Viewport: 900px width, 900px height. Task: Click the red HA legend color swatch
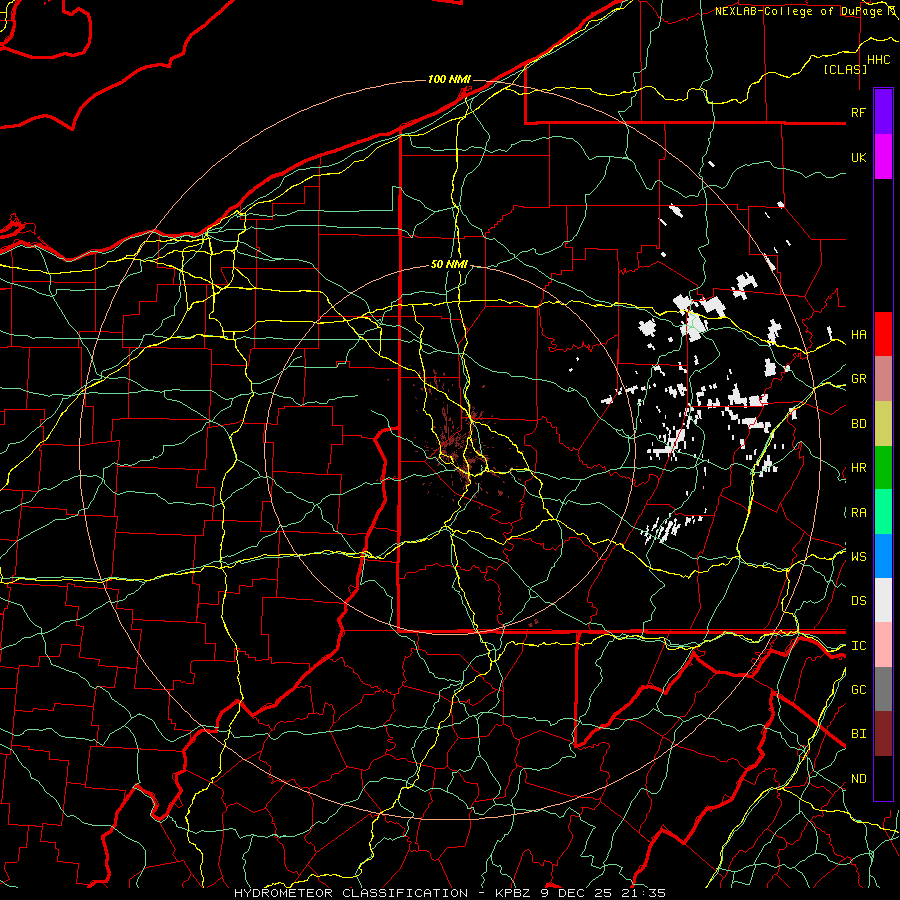(883, 334)
